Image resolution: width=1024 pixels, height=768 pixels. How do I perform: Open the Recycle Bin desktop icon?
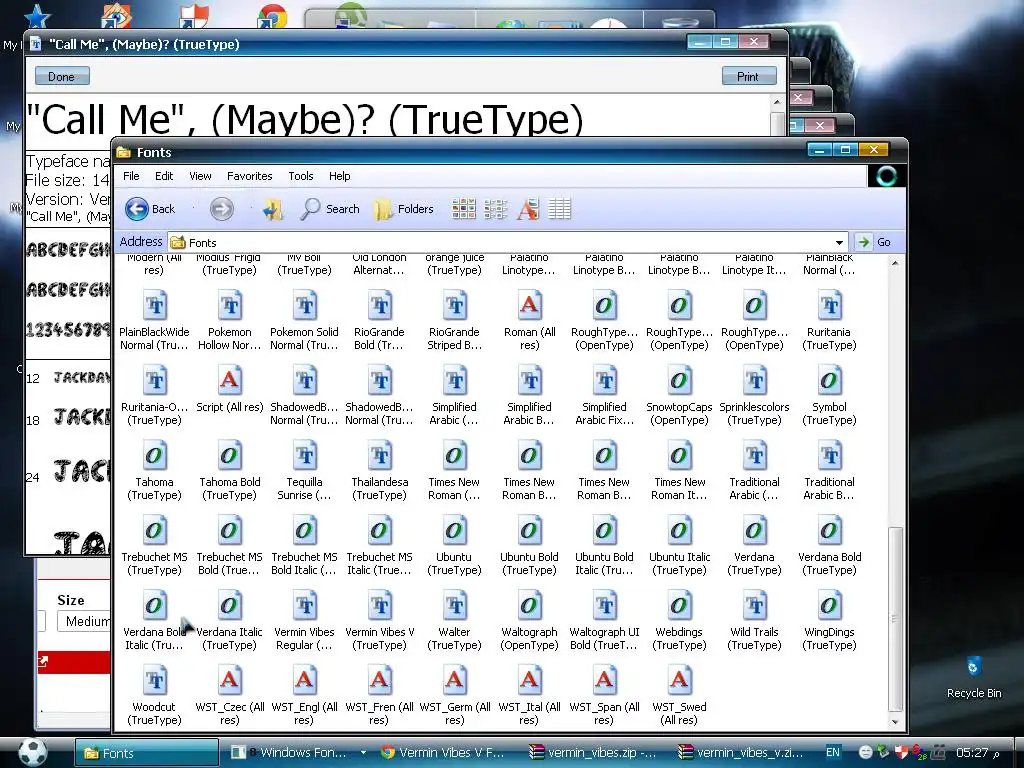click(x=973, y=677)
